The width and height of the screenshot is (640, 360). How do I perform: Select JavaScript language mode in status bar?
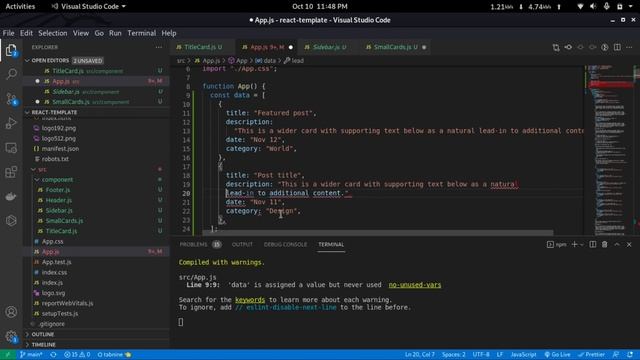pos(523,355)
